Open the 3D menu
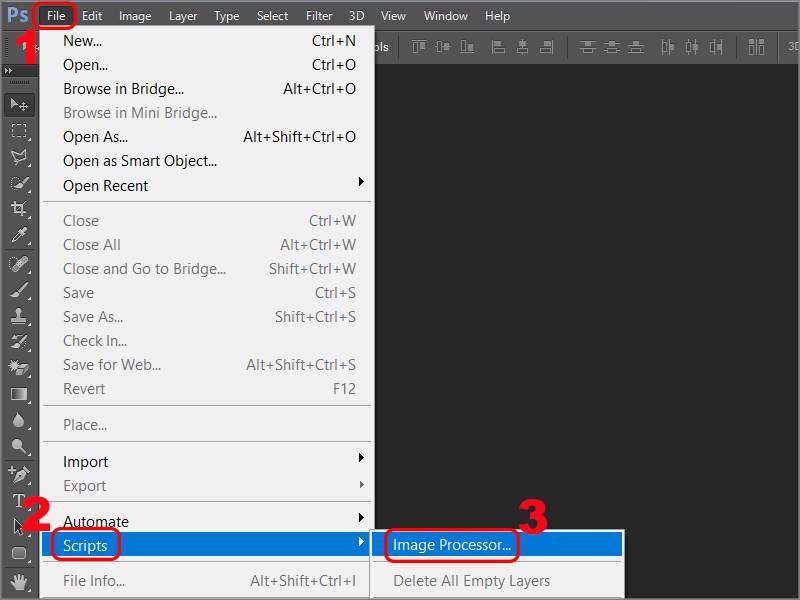Image resolution: width=800 pixels, height=600 pixels. point(357,16)
